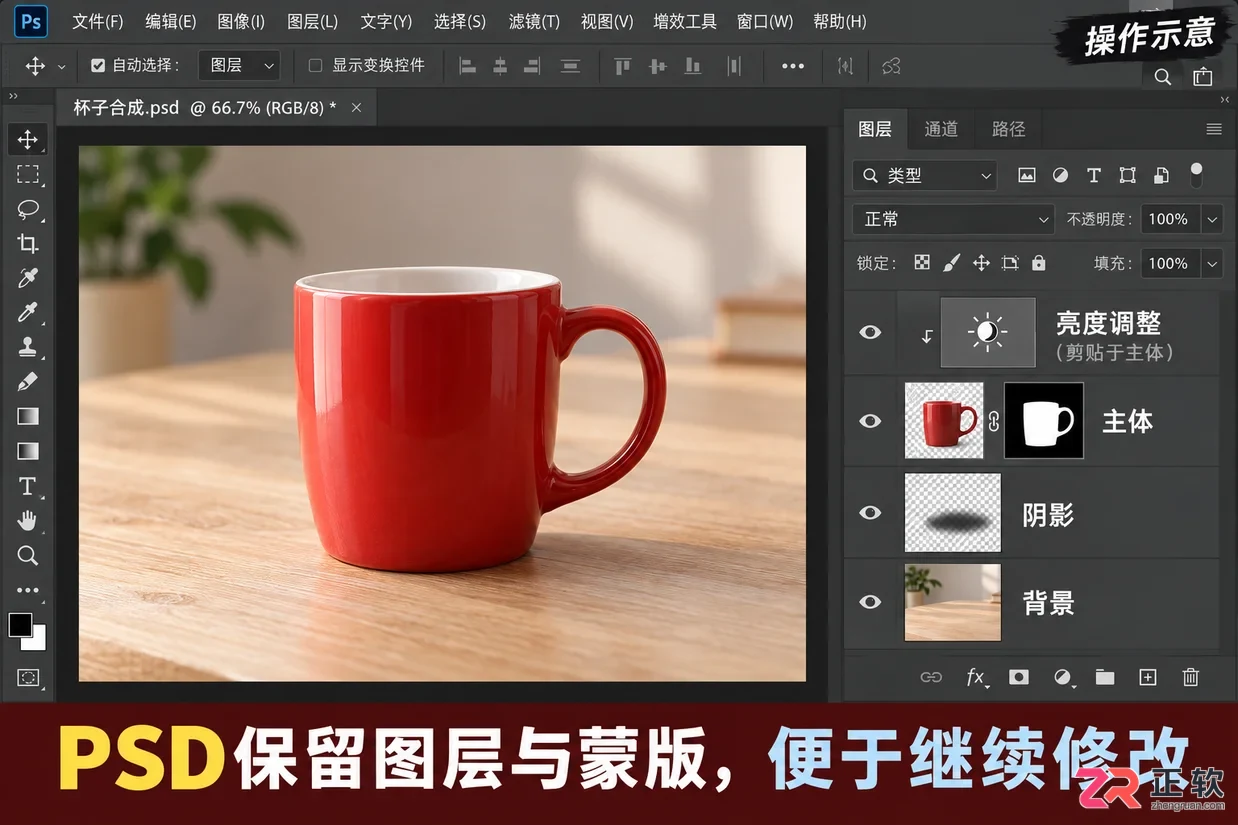Select the Type (T) tool in toolbox

[x=27, y=486]
